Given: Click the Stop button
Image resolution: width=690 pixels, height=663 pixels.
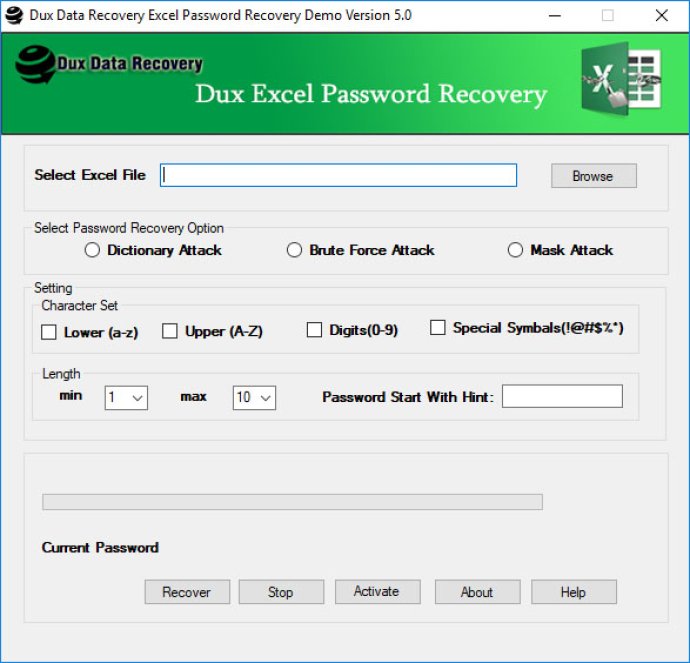Looking at the screenshot, I should click(x=281, y=592).
